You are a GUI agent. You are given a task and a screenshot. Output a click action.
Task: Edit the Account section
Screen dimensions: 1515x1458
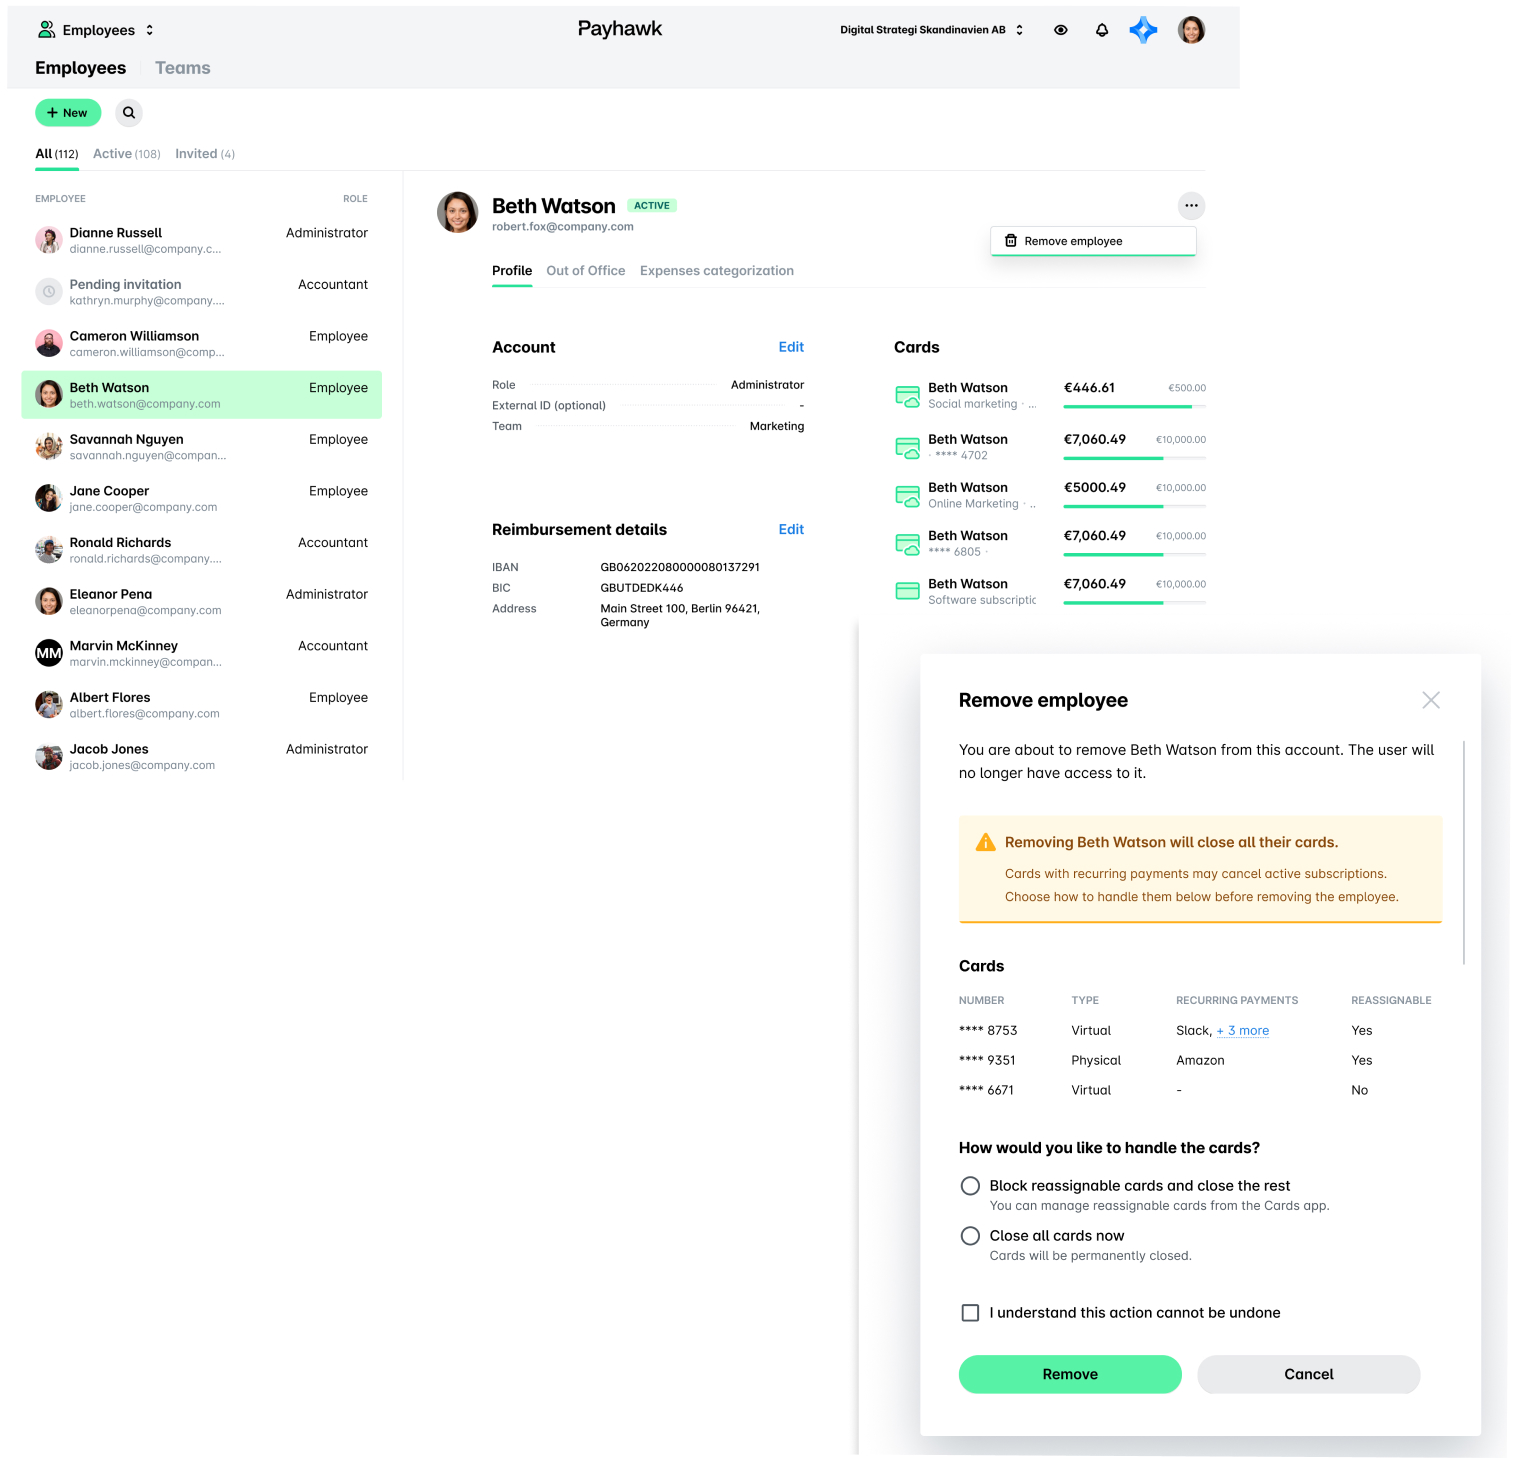point(791,347)
